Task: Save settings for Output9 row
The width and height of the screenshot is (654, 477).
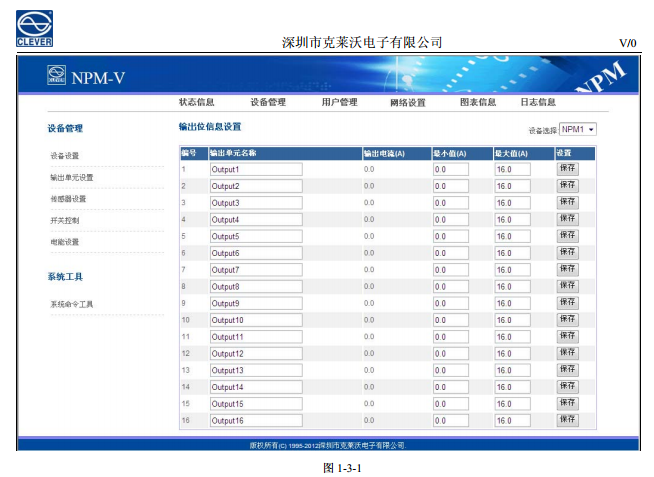Action: (x=568, y=303)
